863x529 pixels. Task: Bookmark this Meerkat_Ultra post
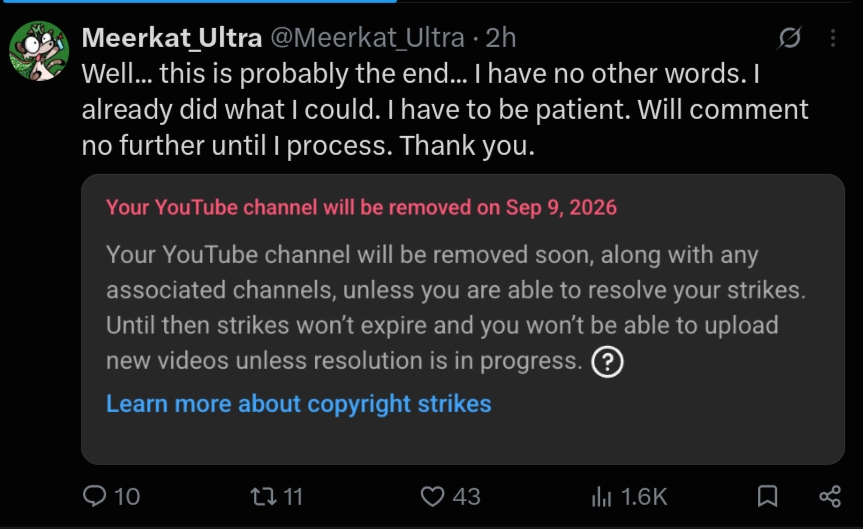click(x=767, y=496)
